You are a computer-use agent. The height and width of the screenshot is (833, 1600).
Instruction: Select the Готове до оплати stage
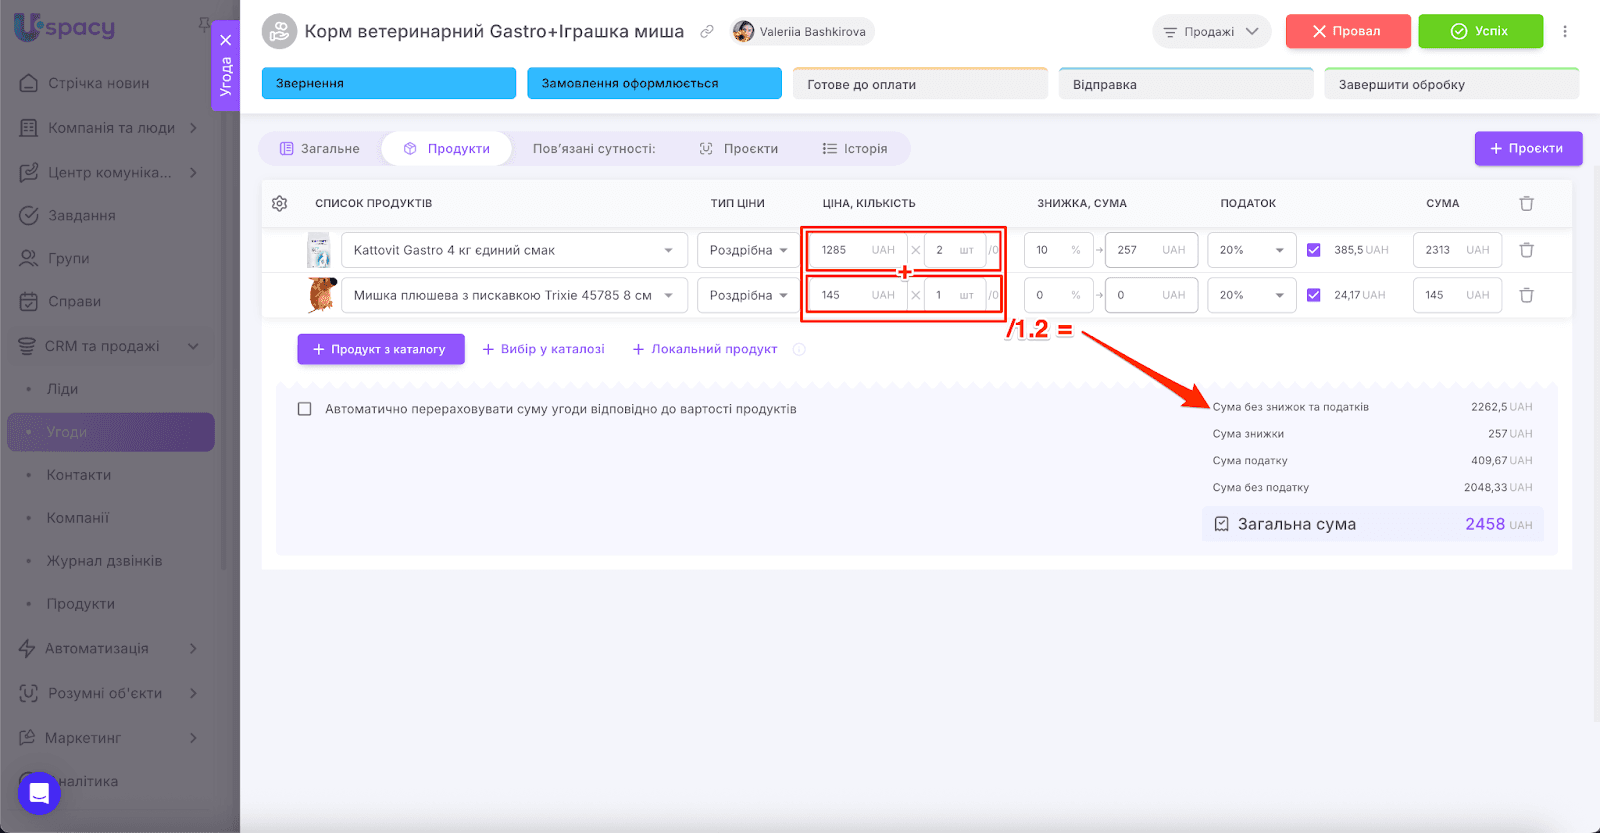coord(920,84)
